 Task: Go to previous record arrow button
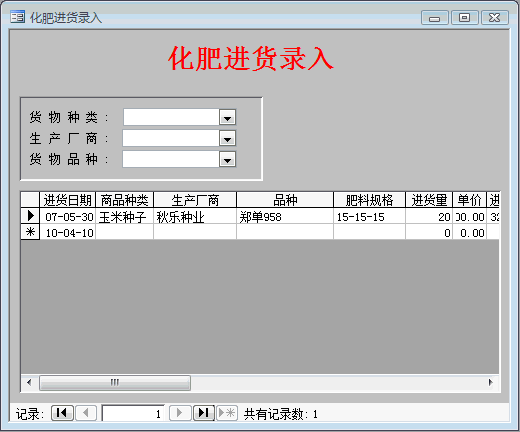(86, 413)
